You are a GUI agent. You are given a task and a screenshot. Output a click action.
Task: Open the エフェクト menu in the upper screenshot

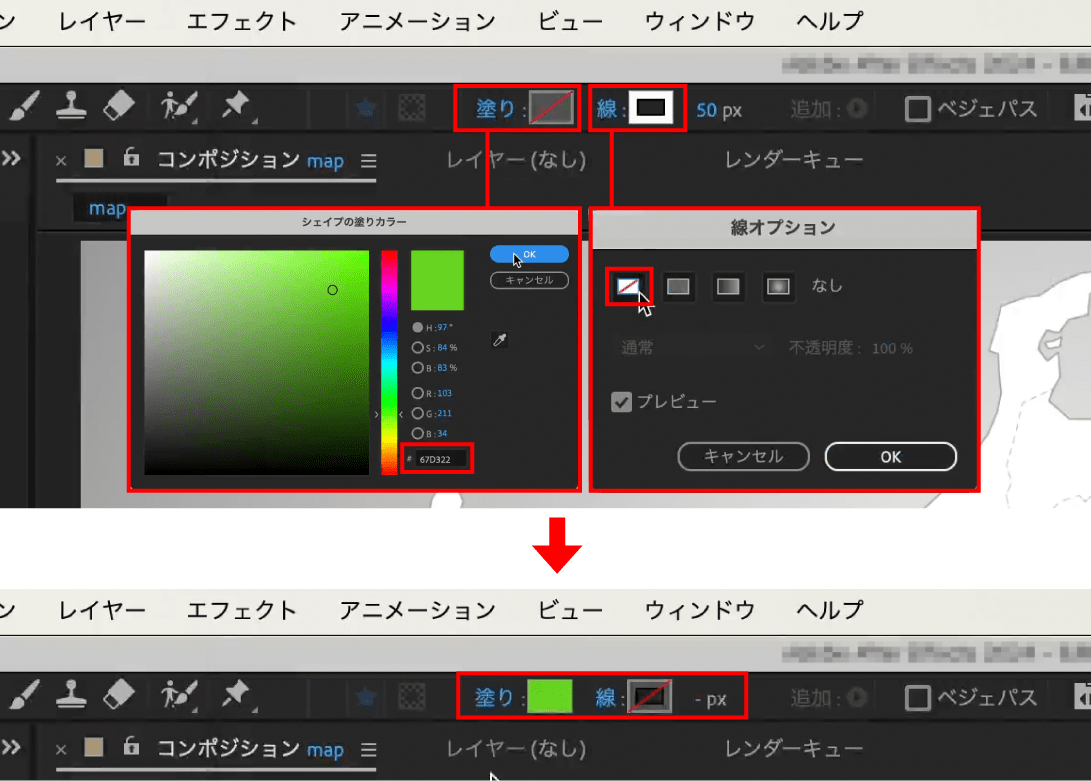coord(241,22)
